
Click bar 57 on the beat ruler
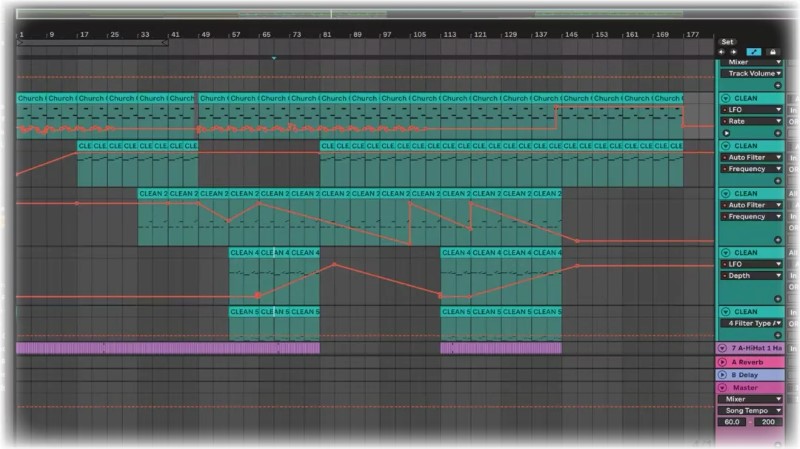236,35
